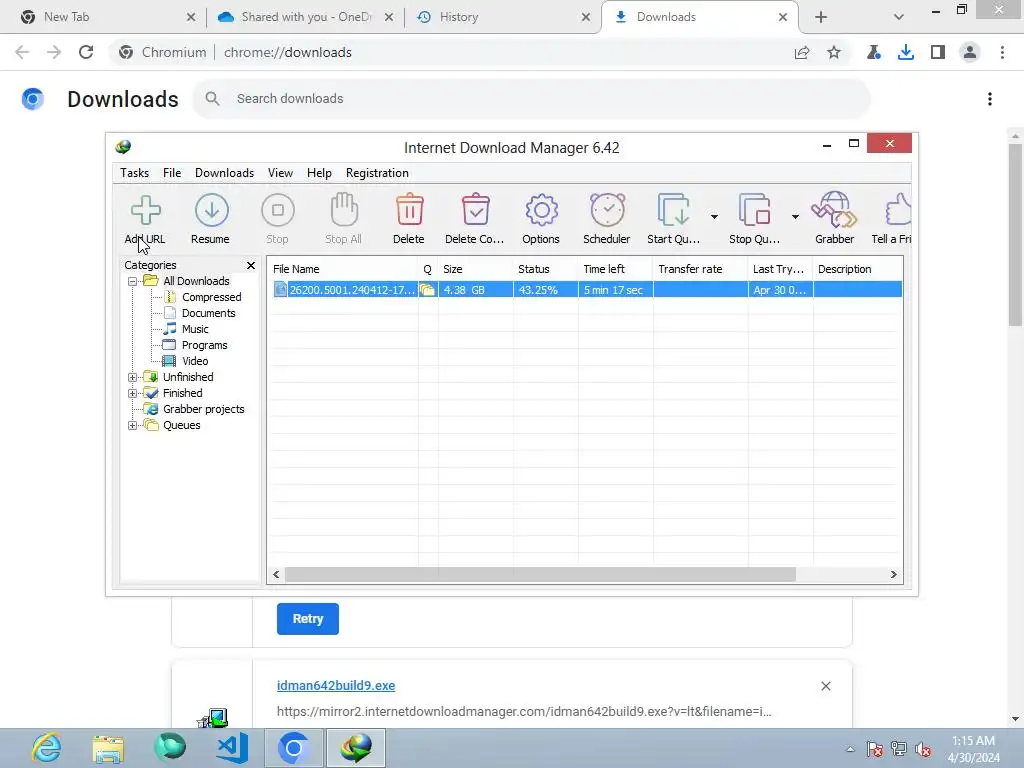Click the Tell a Friend thumbs-up icon

(x=898, y=210)
